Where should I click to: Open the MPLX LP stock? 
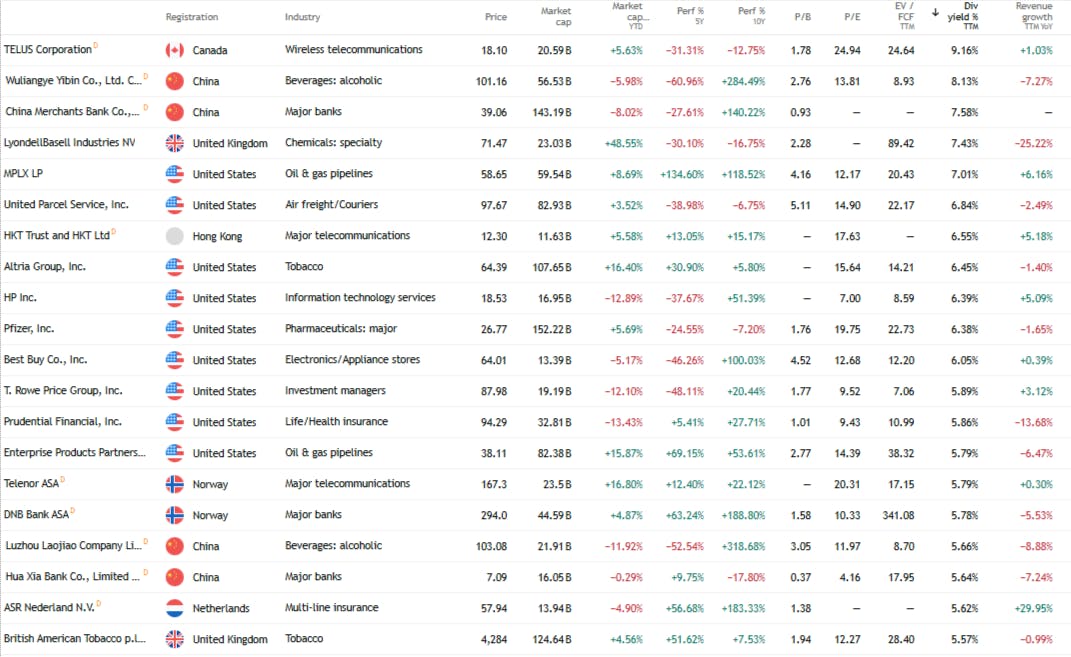pyautogui.click(x=23, y=173)
